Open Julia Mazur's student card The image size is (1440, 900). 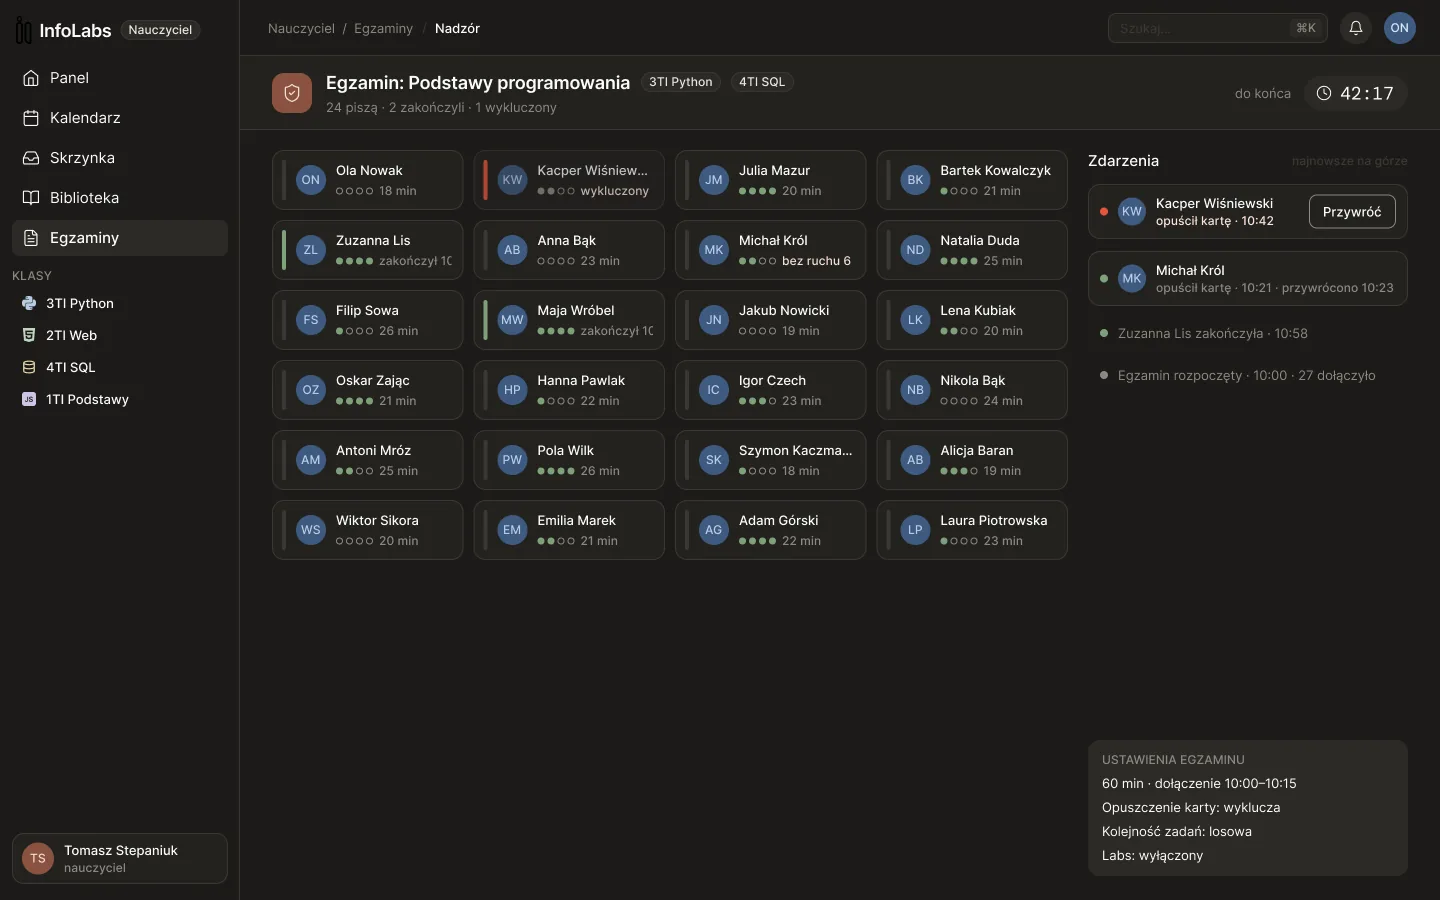click(x=770, y=180)
